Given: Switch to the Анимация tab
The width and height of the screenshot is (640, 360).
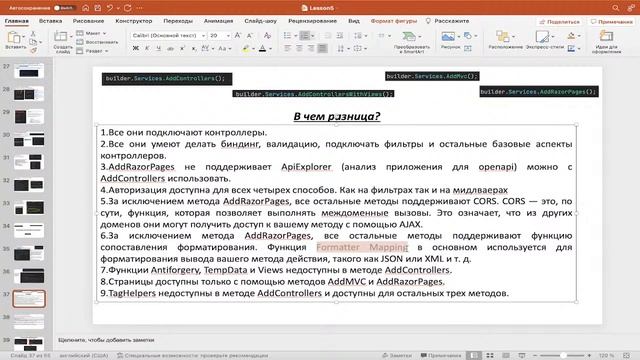Looking at the screenshot, I should (x=218, y=21).
